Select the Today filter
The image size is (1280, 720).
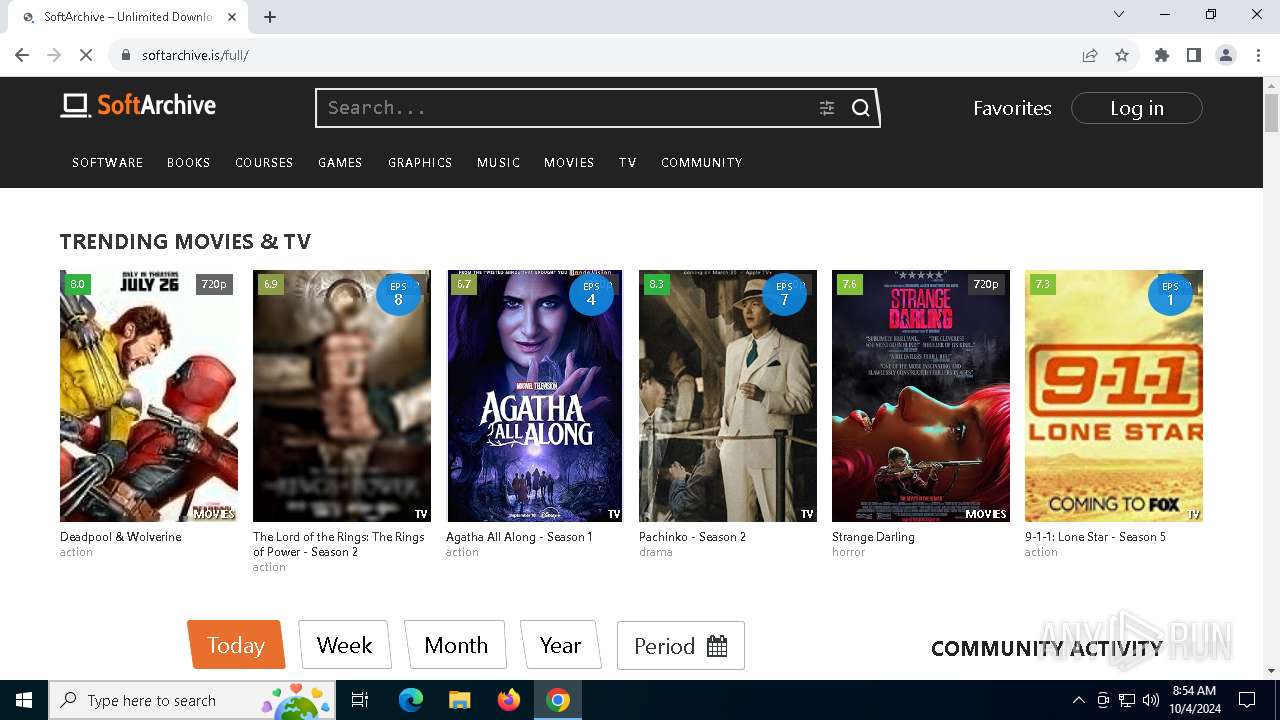pos(236,645)
